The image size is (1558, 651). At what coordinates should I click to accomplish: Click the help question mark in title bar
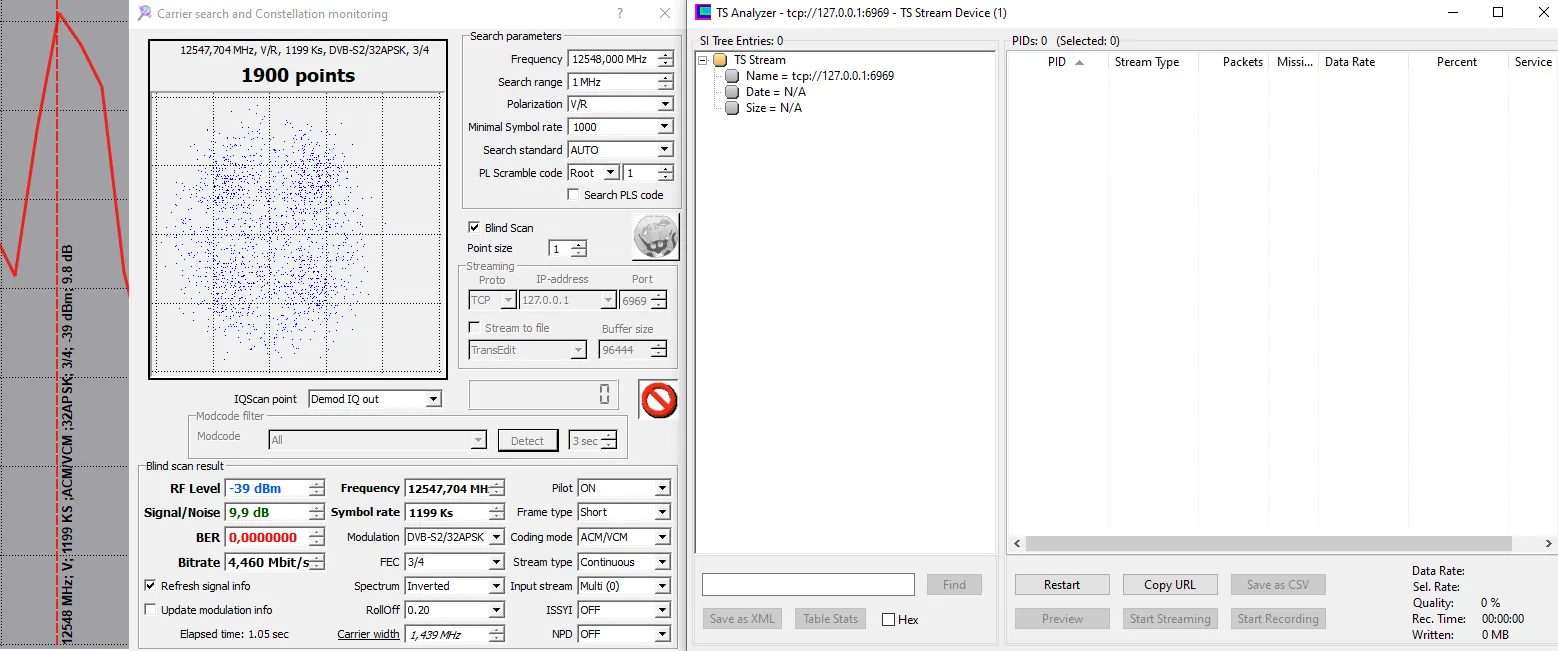point(620,14)
